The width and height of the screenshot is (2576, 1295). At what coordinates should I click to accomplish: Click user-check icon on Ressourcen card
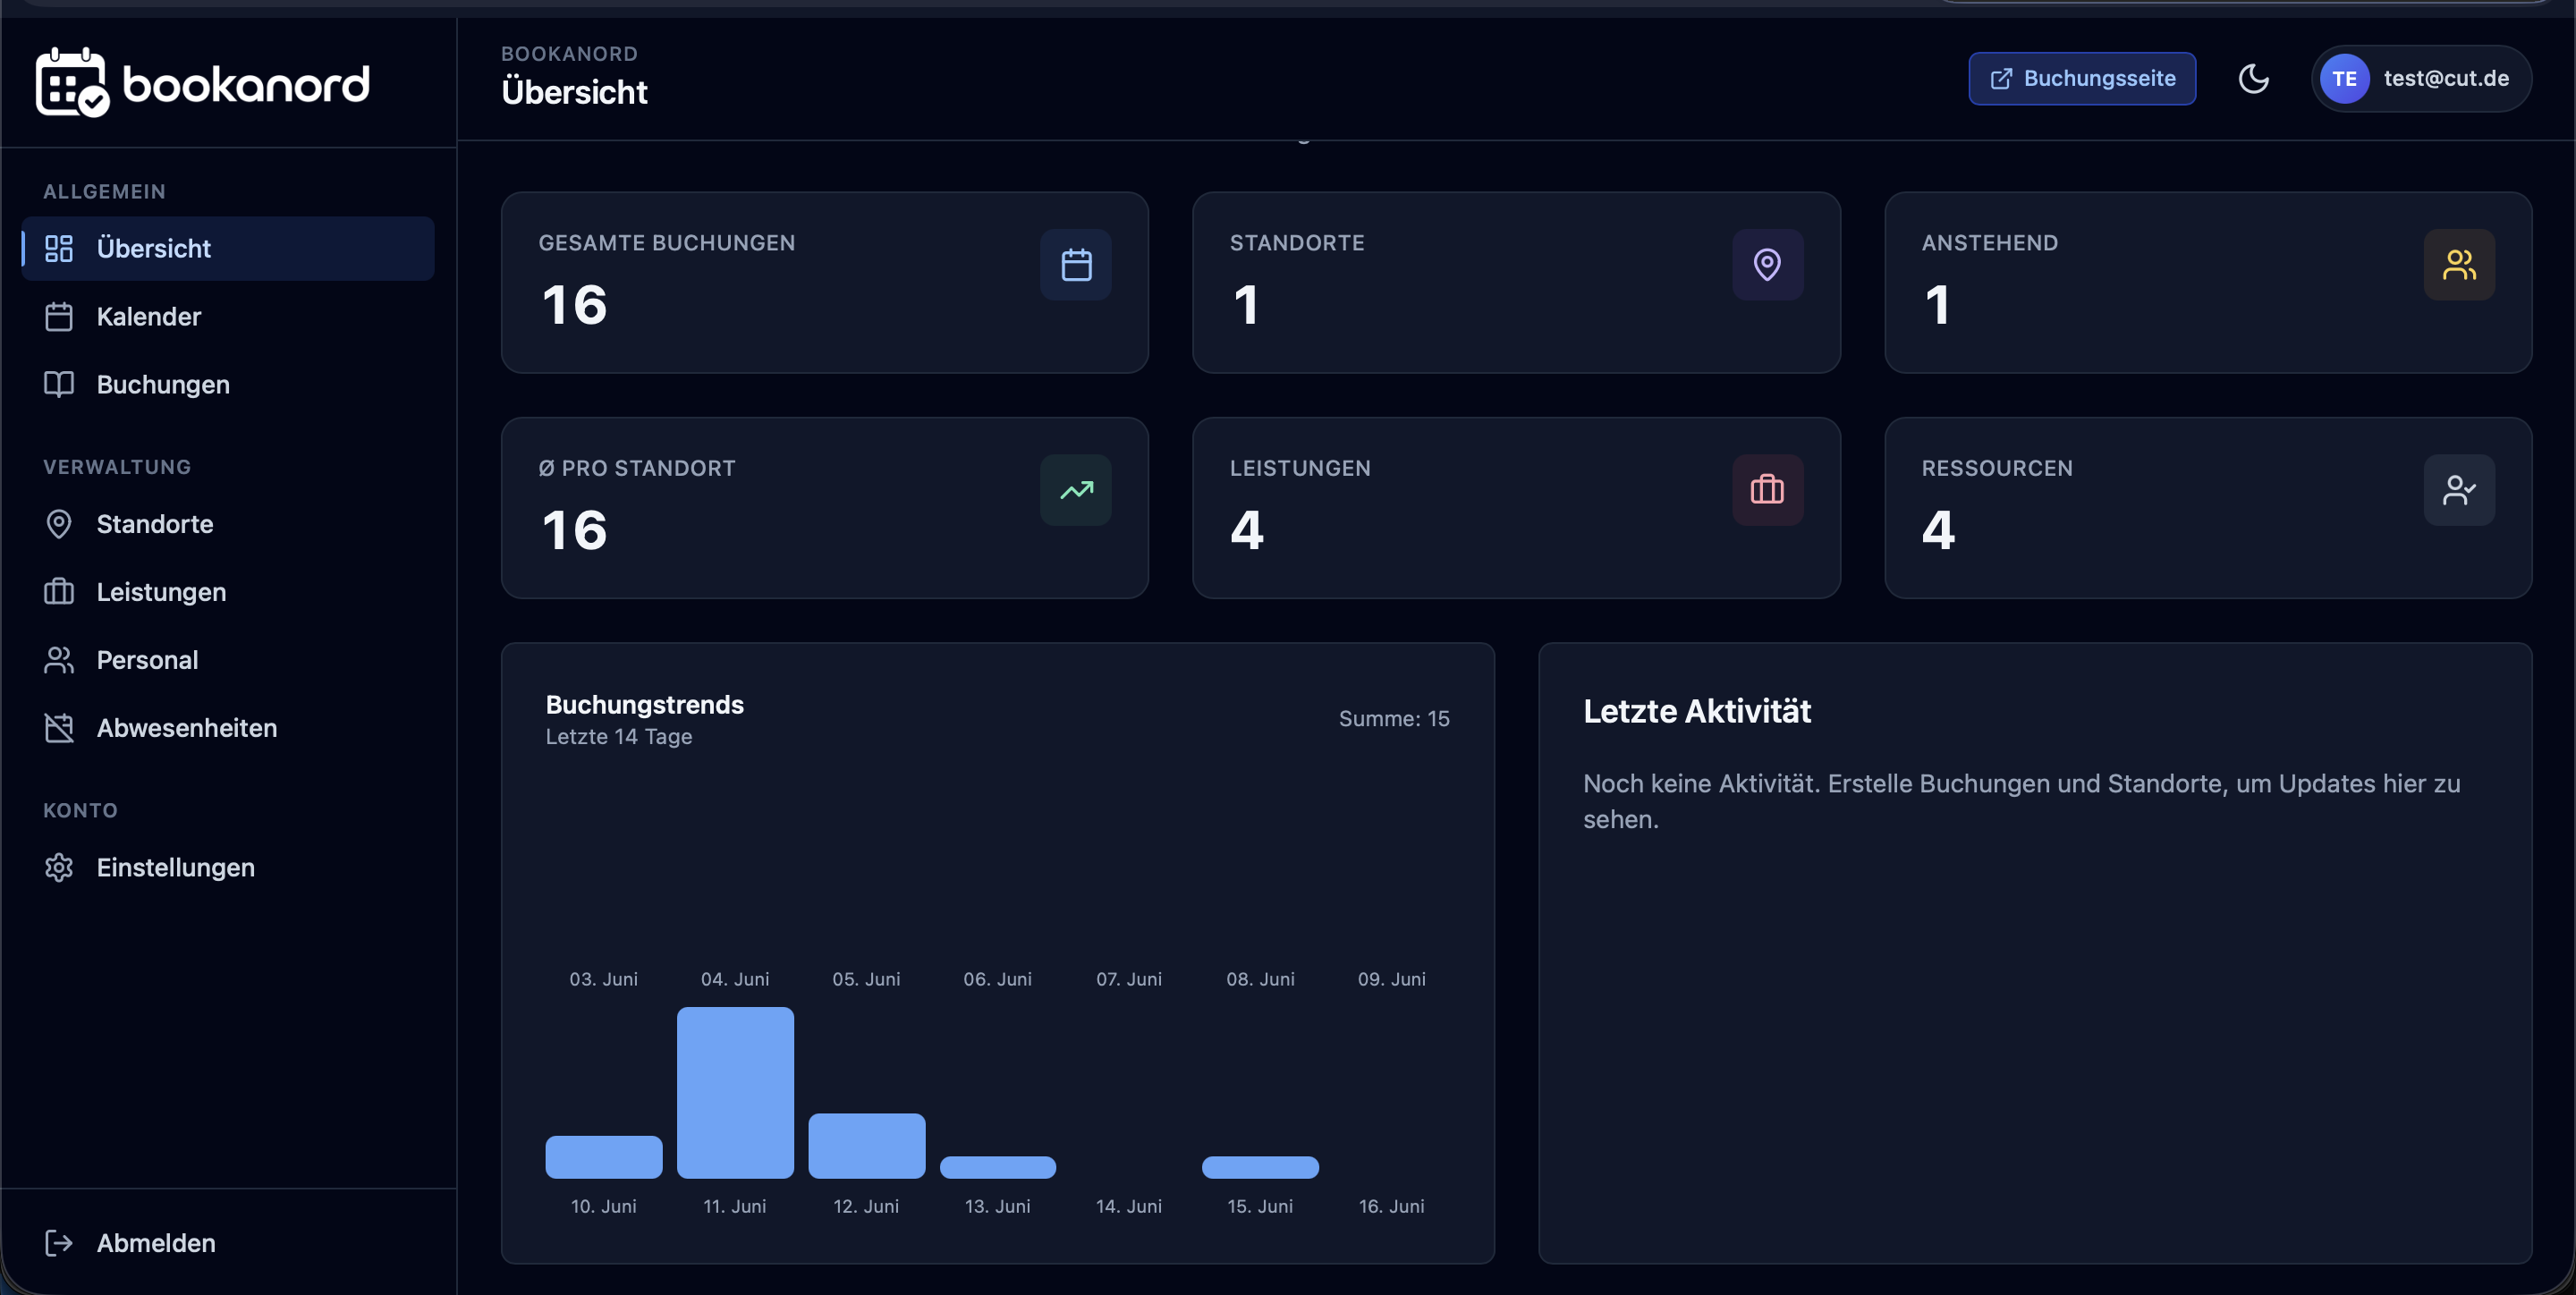click(x=2459, y=490)
